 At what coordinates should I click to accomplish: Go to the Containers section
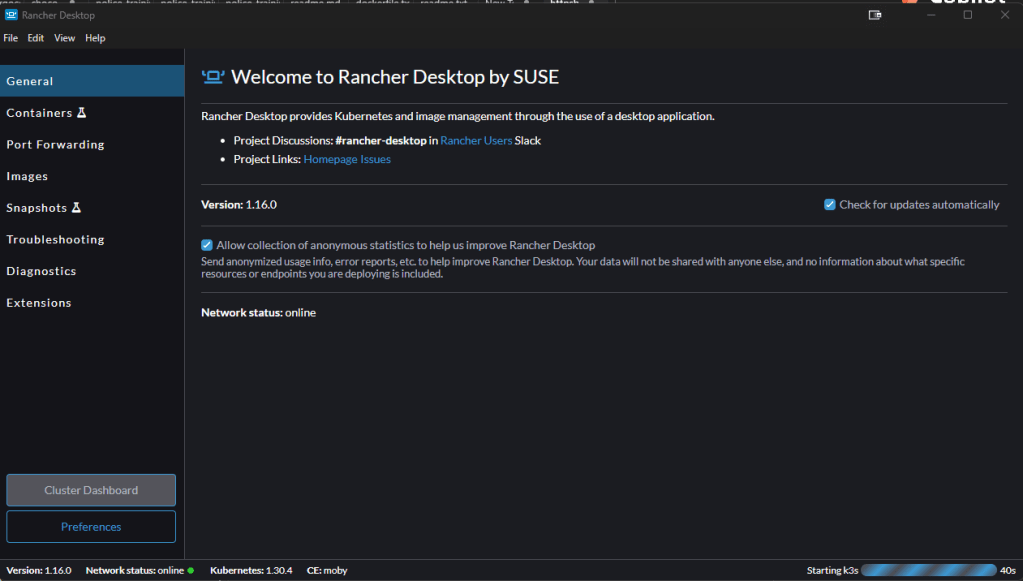pos(92,113)
